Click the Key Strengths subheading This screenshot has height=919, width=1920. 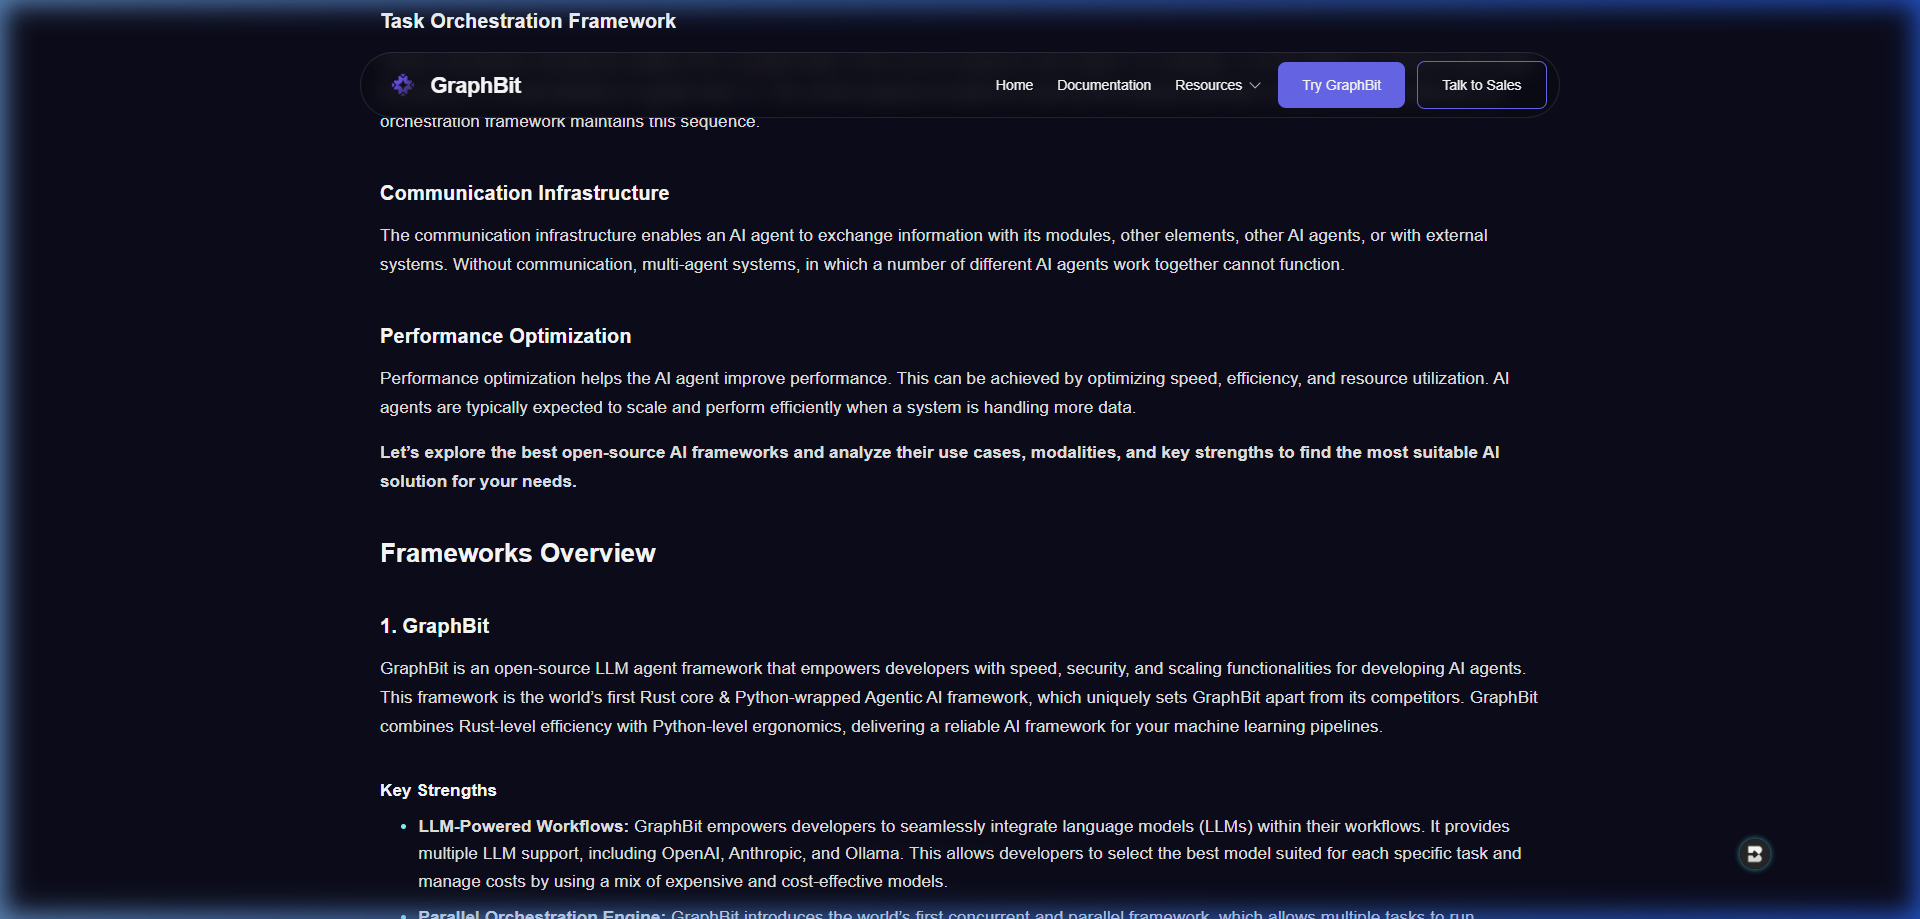pos(438,790)
